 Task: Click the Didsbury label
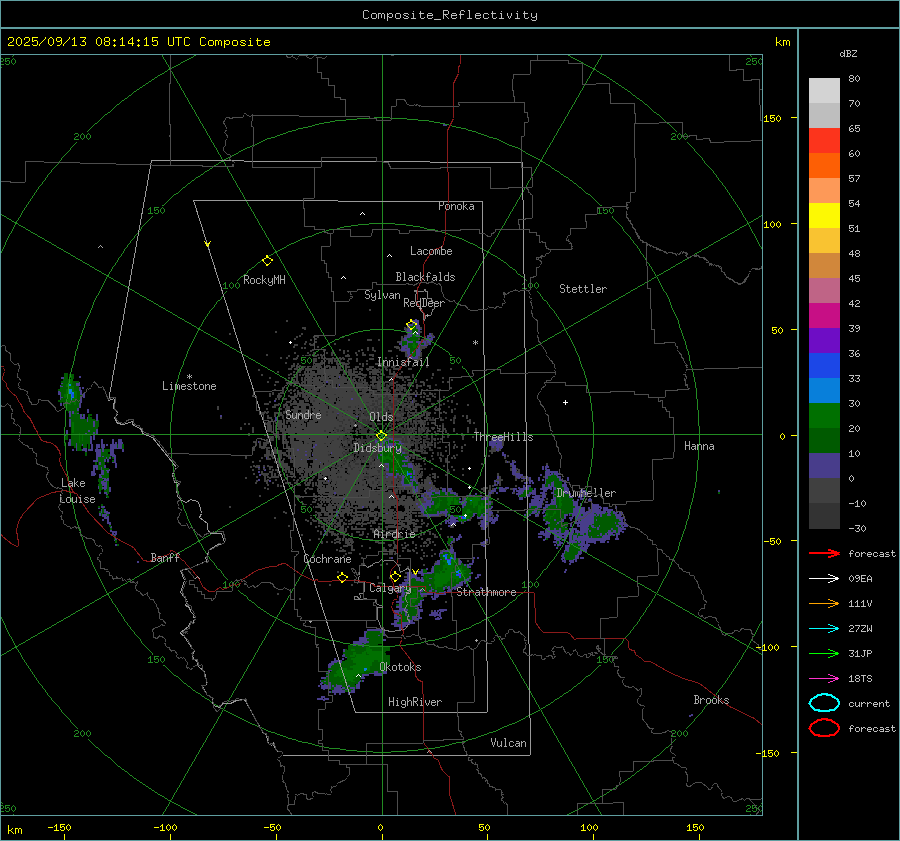tap(378, 448)
